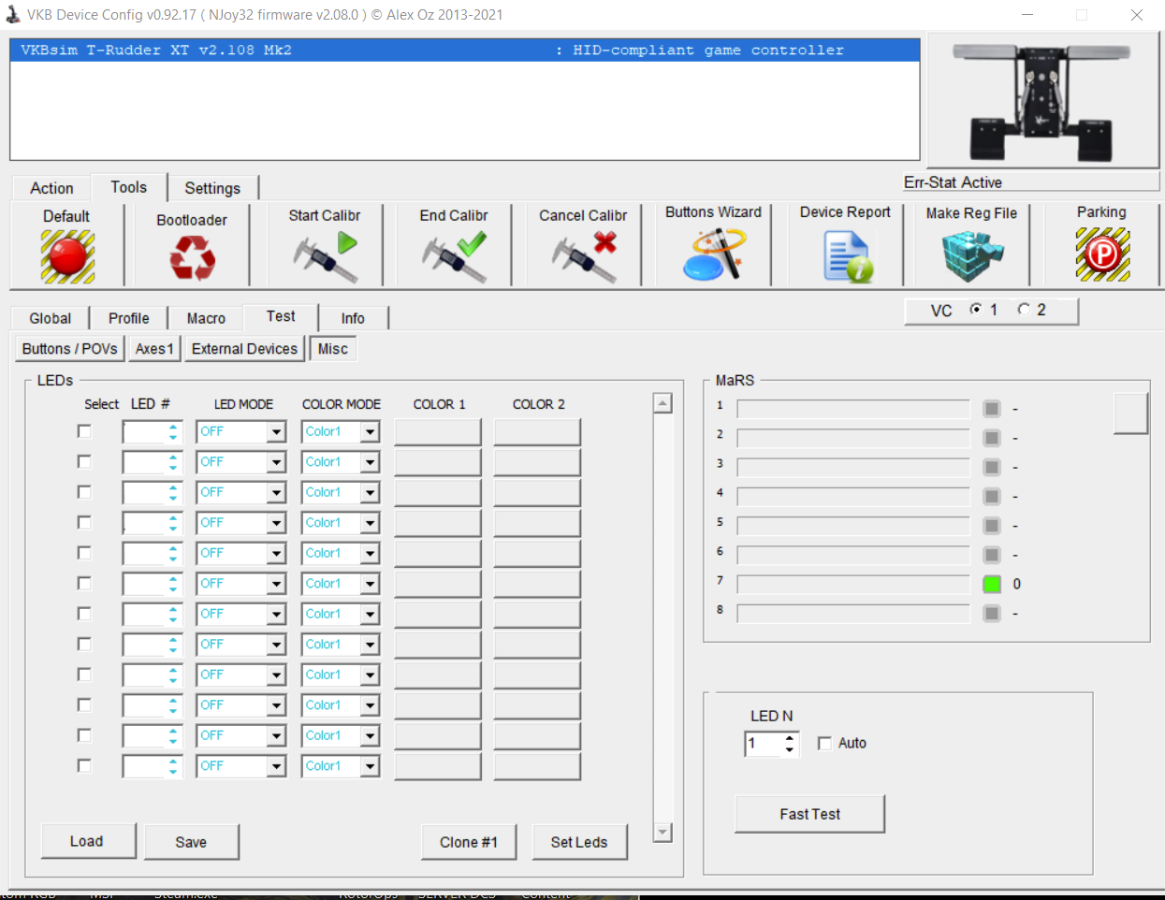Click the gray MaRS indicator in row 8

click(x=991, y=613)
